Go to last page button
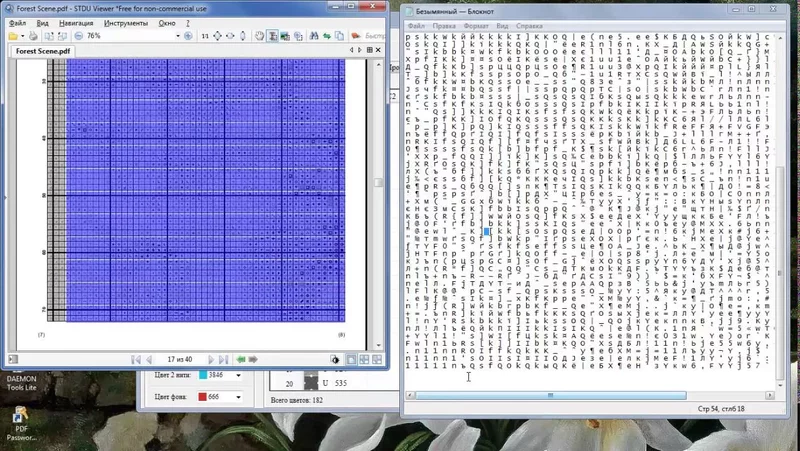 tap(223, 360)
